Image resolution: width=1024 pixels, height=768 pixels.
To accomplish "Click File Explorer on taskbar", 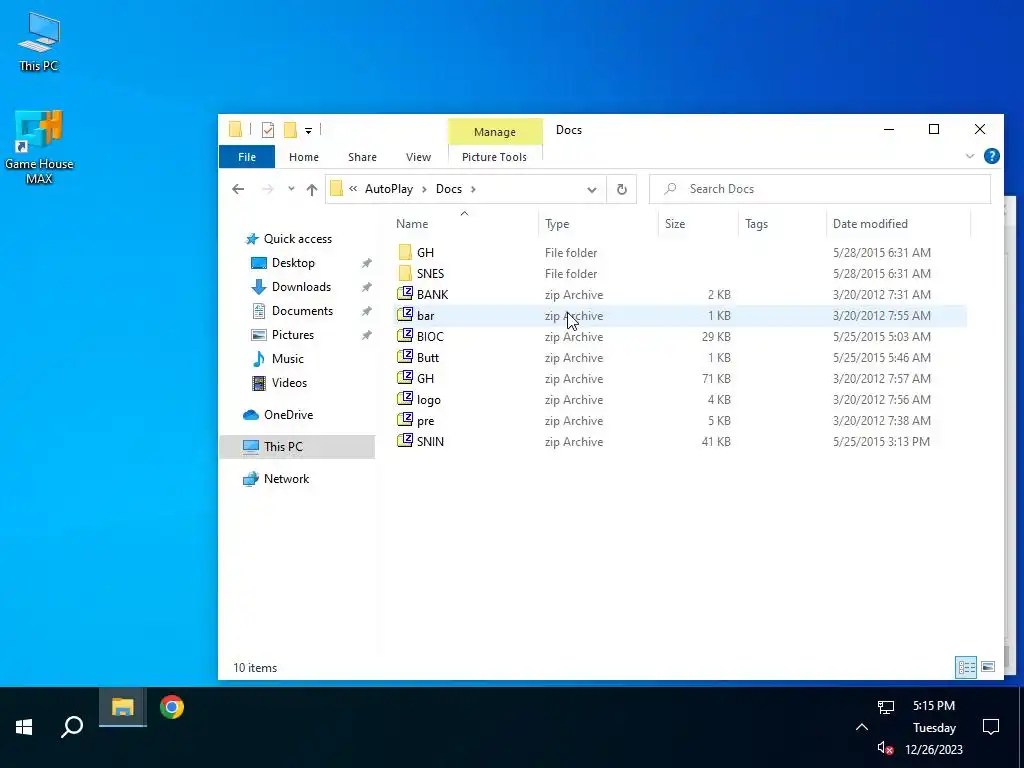I will pos(122,707).
